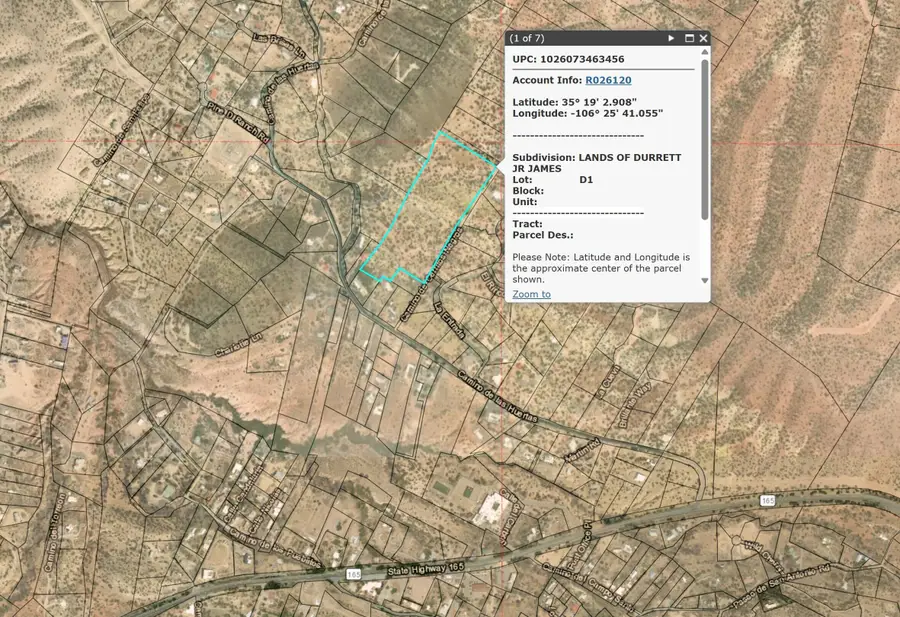Show next feature with popup arrow
900x617 pixels.
click(x=672, y=38)
